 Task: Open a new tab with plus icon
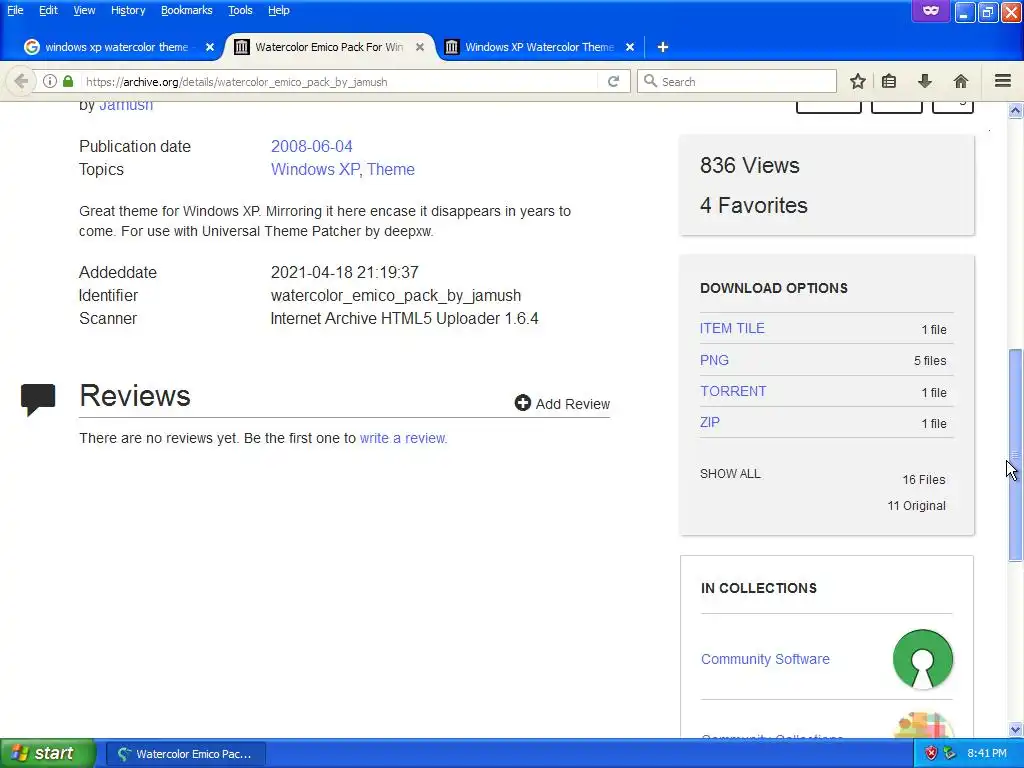[x=662, y=47]
